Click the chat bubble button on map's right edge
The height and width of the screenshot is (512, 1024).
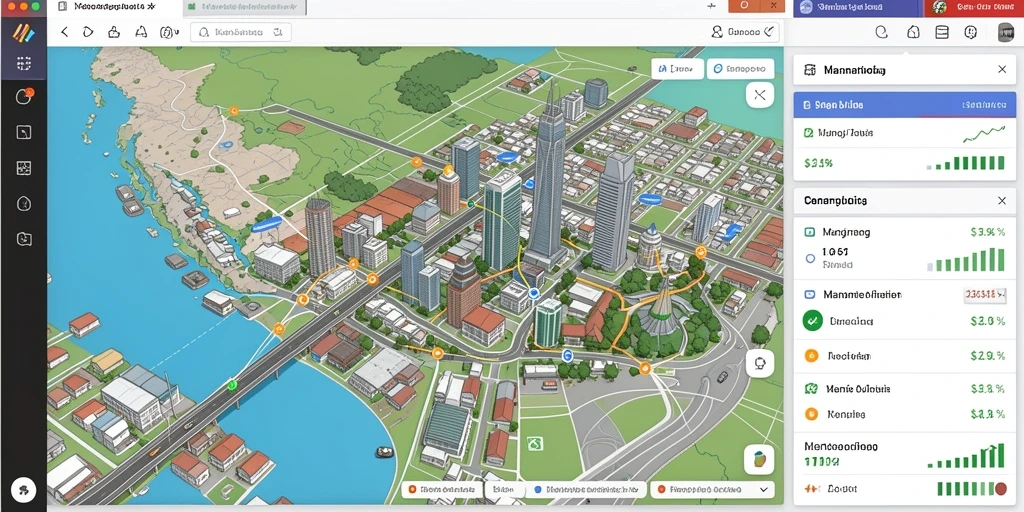pos(760,363)
